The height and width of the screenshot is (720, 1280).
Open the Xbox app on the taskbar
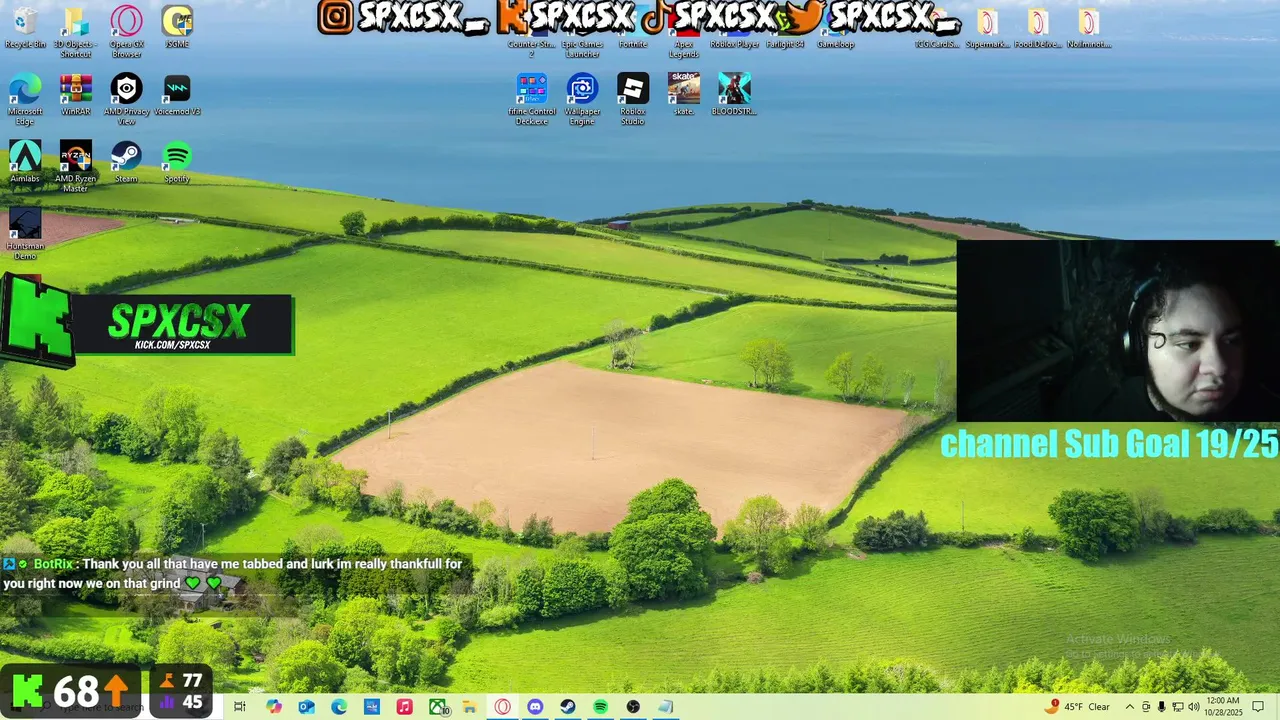(x=438, y=707)
